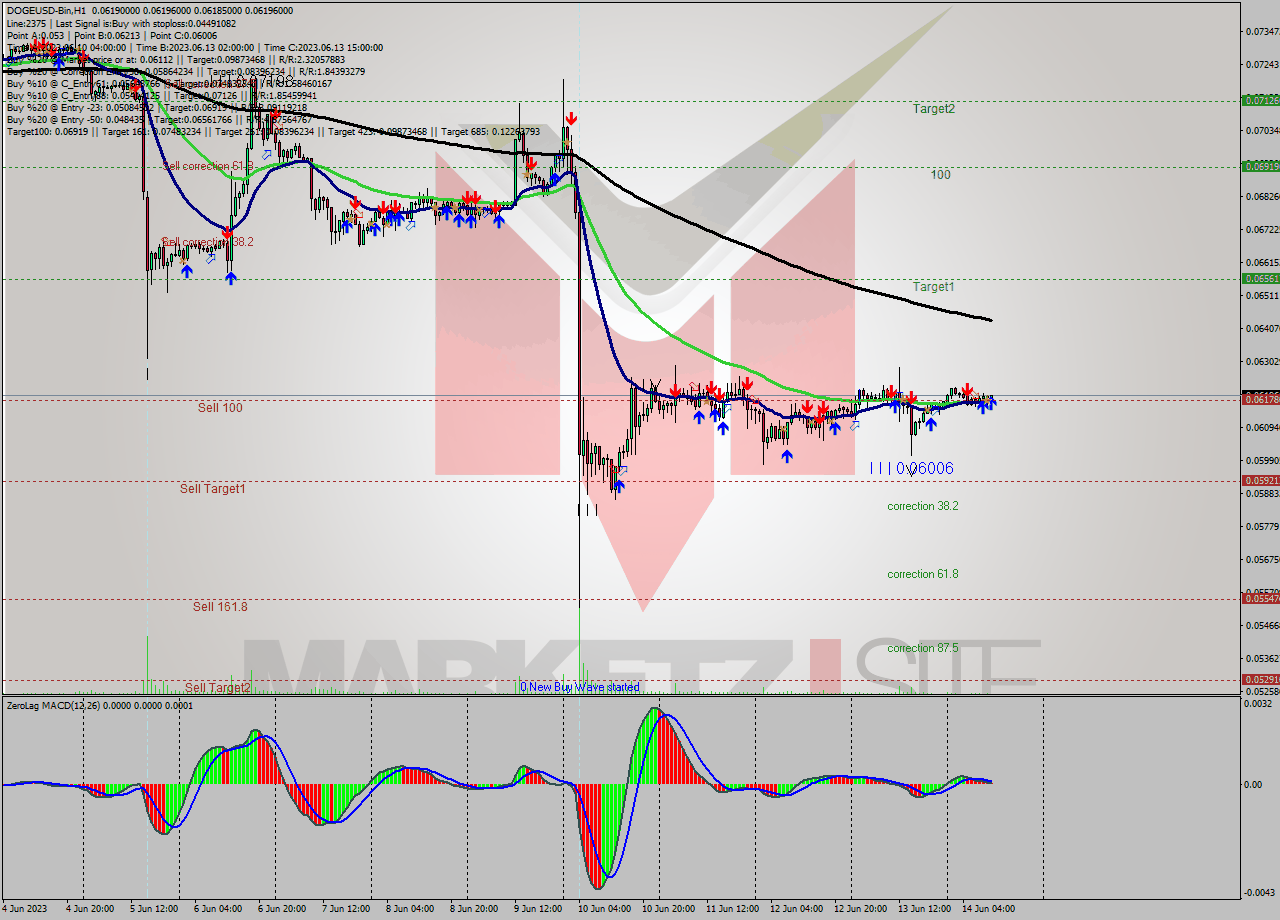The height and width of the screenshot is (920, 1280).
Task: Click the '6 Jun 20:00' time label
Action: (284, 909)
